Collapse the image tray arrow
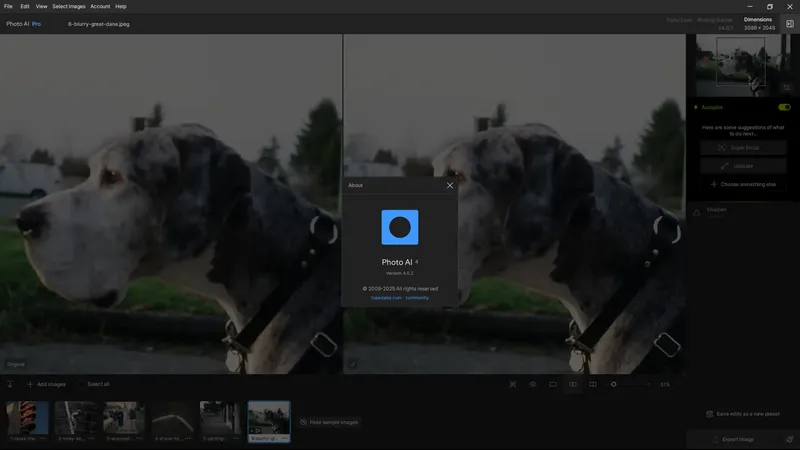 click(x=10, y=384)
